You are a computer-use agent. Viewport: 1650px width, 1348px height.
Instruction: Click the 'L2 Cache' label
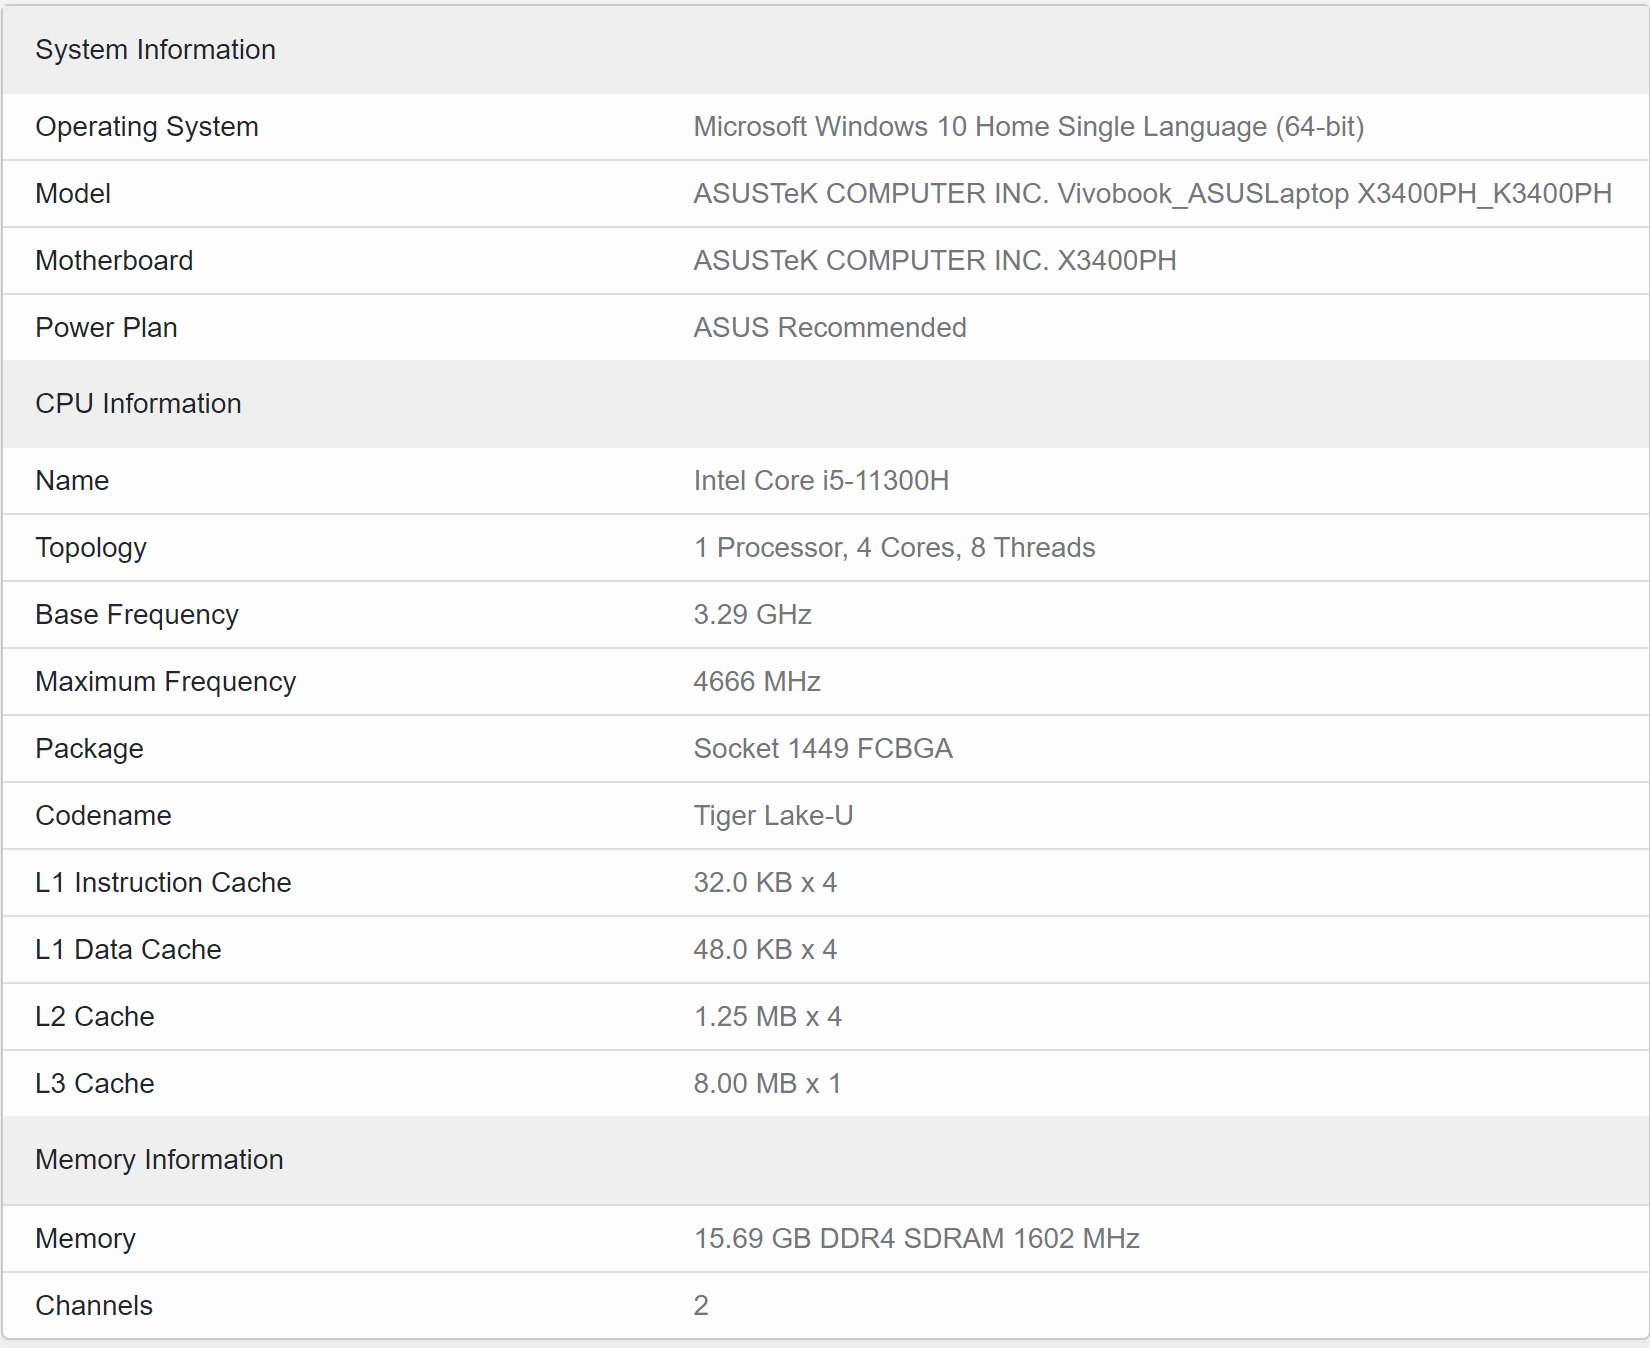pyautogui.click(x=95, y=1017)
